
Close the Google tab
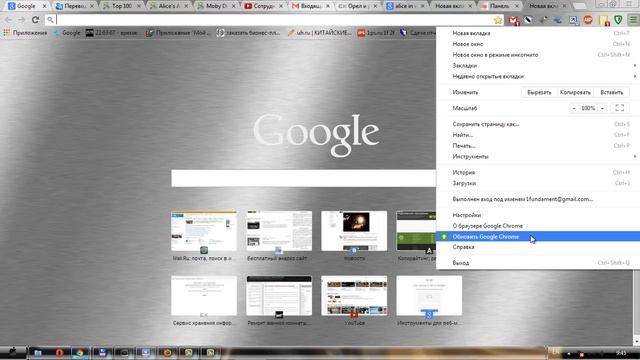[x=44, y=6]
